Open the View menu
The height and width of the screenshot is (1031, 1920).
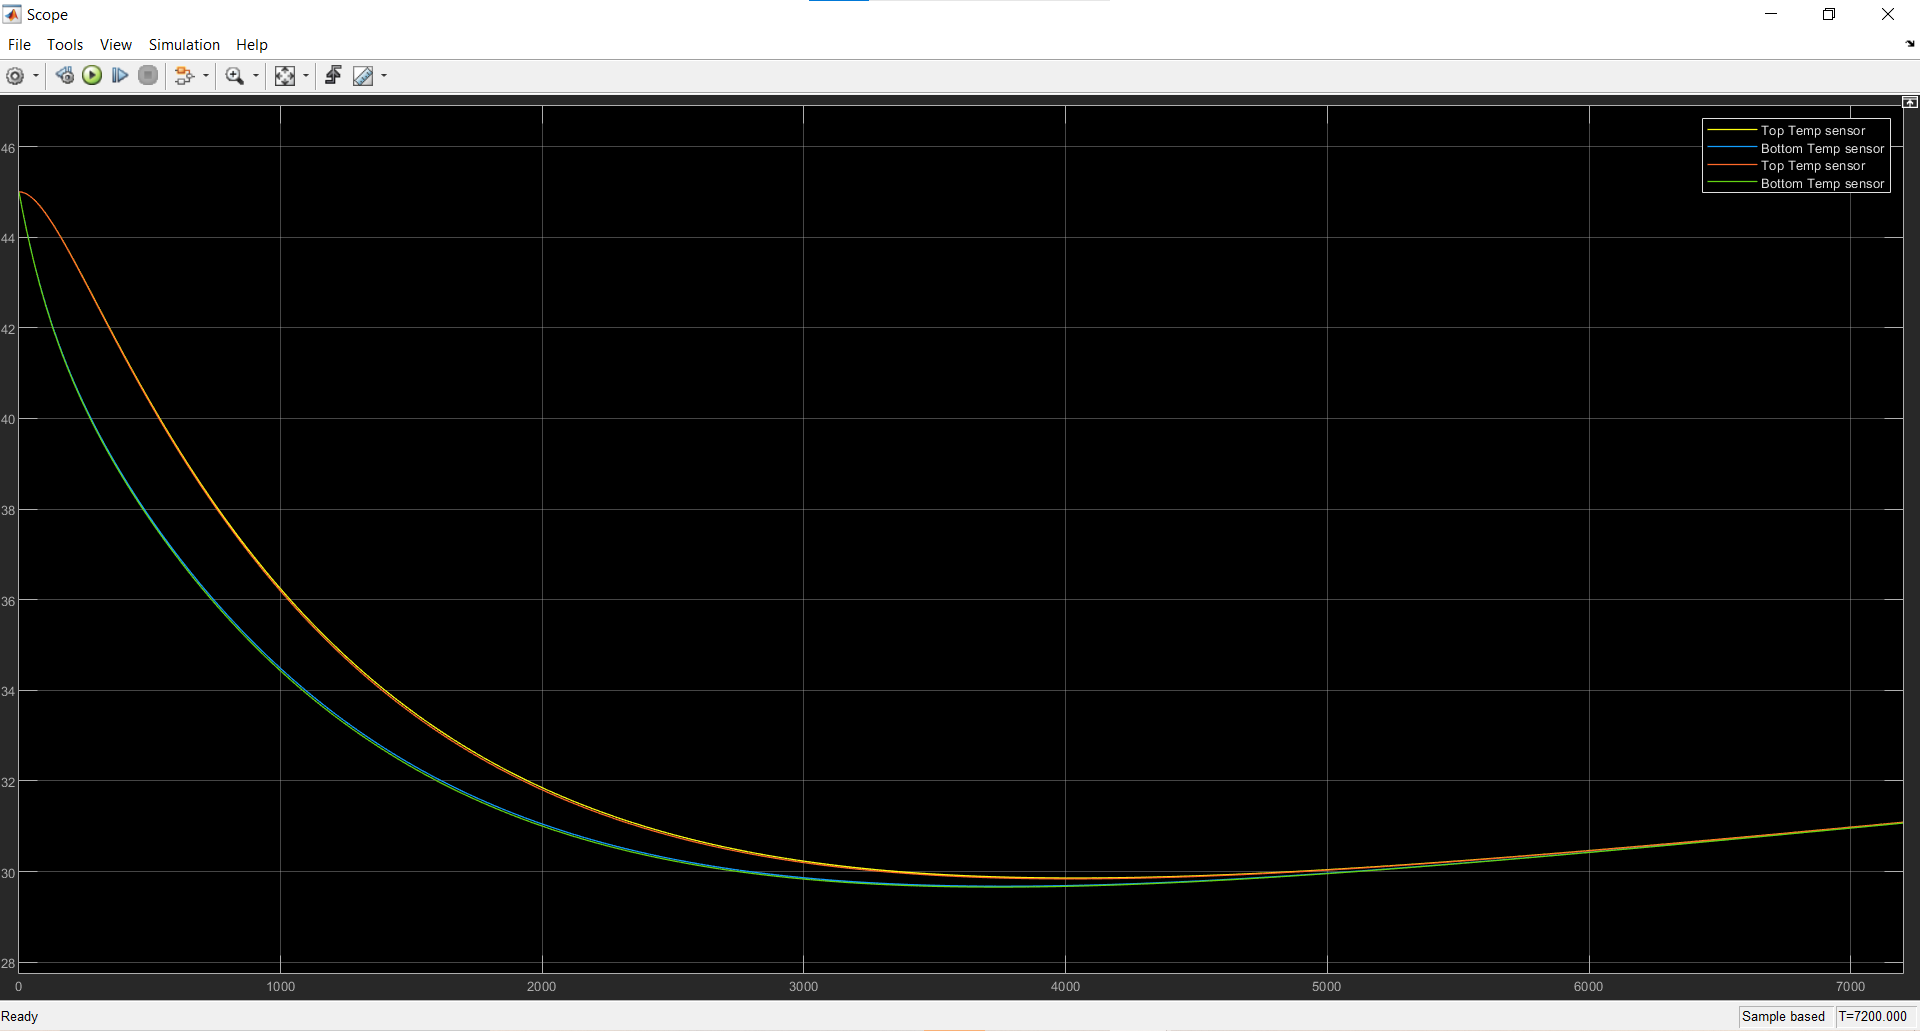click(115, 45)
